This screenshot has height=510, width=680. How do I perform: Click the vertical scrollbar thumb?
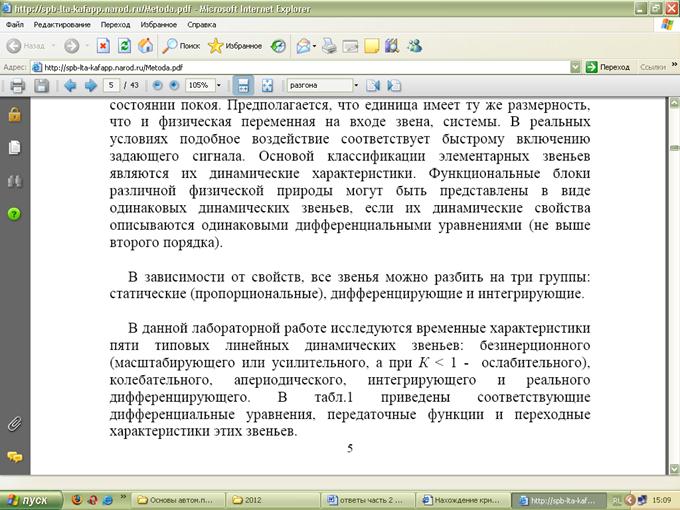674,148
